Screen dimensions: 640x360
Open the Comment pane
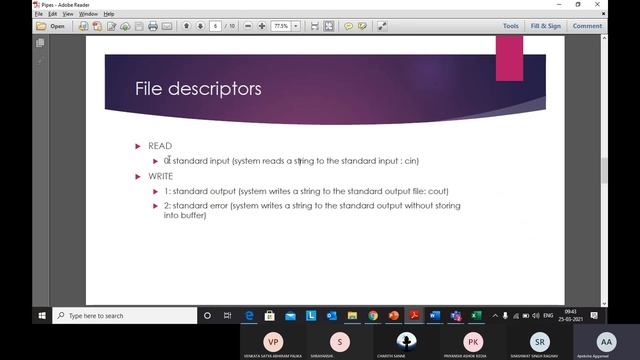587,26
